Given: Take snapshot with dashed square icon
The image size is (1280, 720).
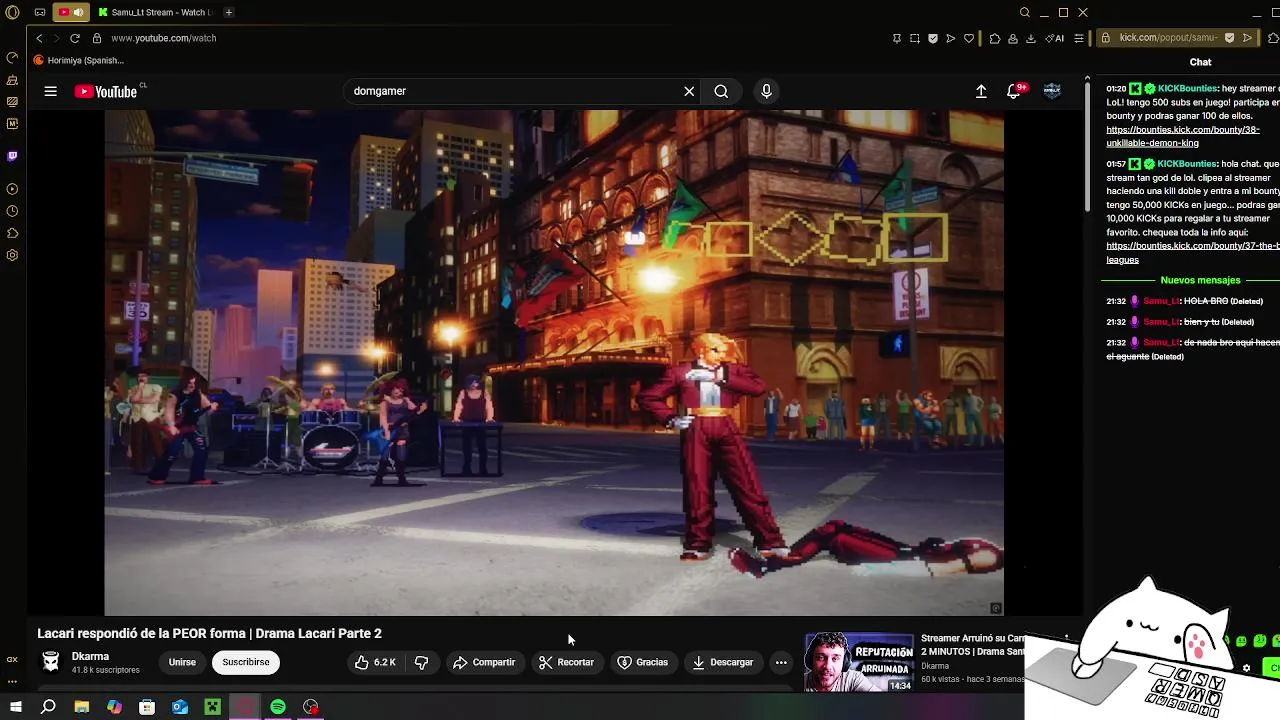Looking at the screenshot, I should 915,38.
